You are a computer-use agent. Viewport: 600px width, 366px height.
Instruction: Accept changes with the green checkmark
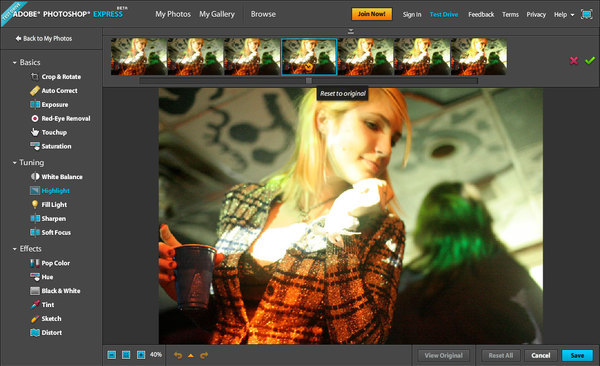(590, 60)
